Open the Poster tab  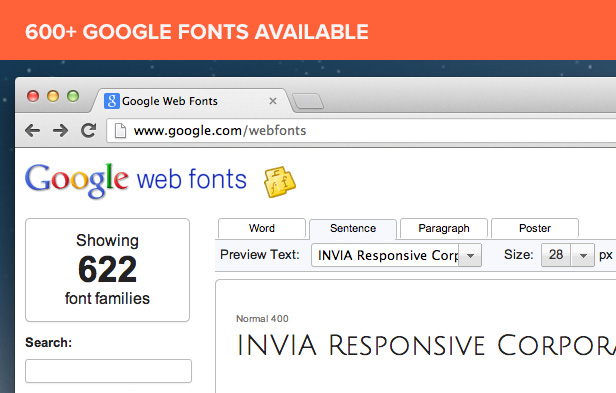(x=535, y=228)
